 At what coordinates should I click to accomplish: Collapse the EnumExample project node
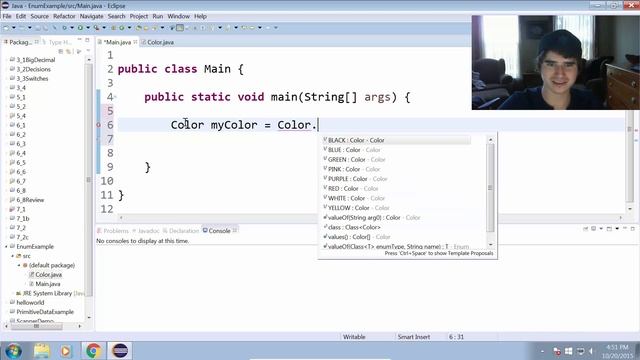click(6, 247)
